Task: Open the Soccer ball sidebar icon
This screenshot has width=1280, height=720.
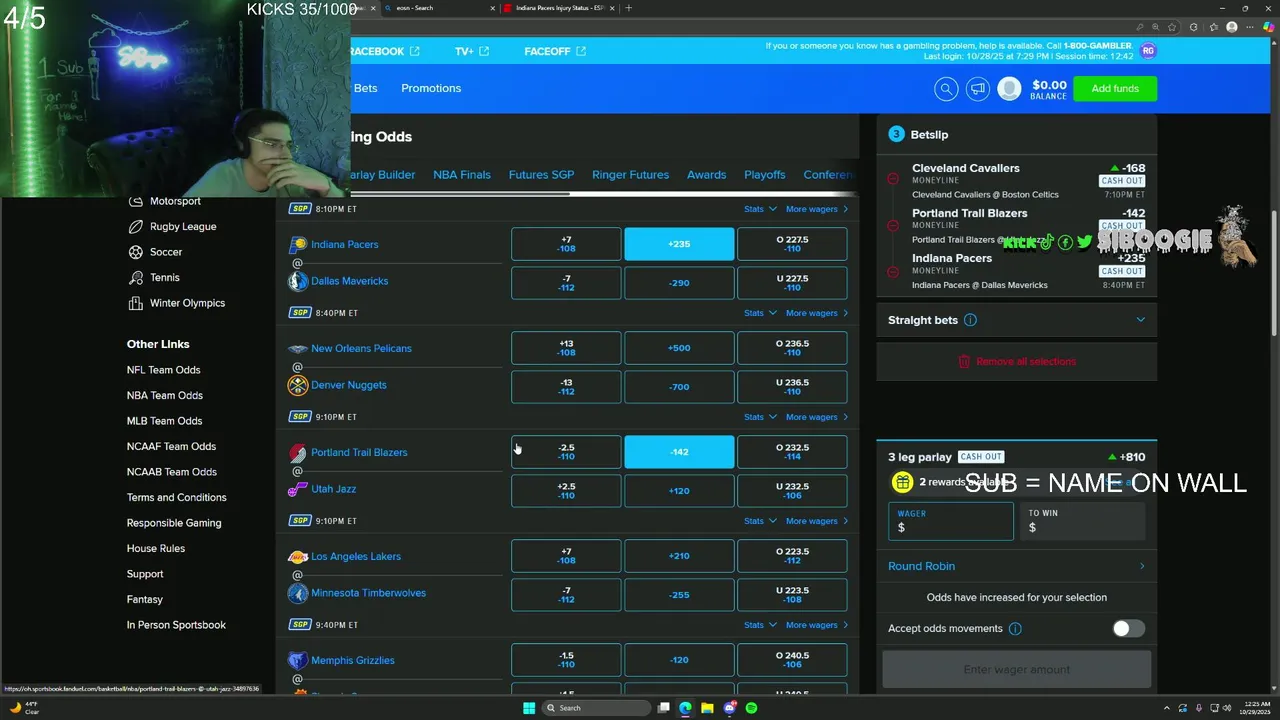Action: coord(136,252)
